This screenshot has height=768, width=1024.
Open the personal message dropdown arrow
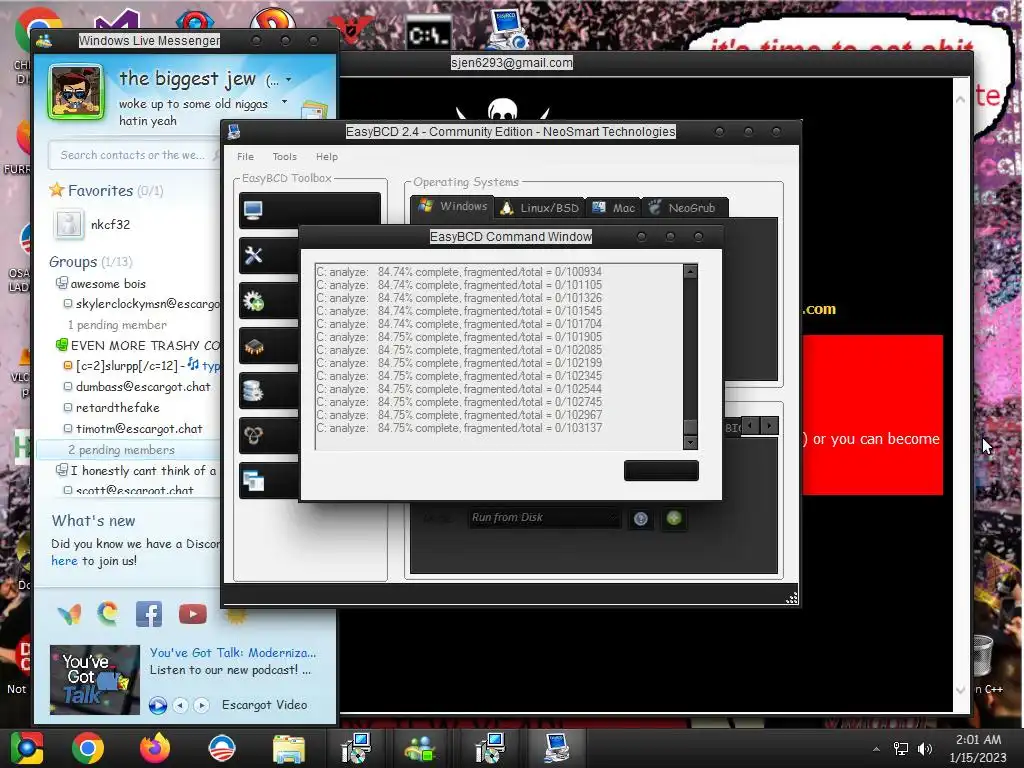[x=284, y=102]
